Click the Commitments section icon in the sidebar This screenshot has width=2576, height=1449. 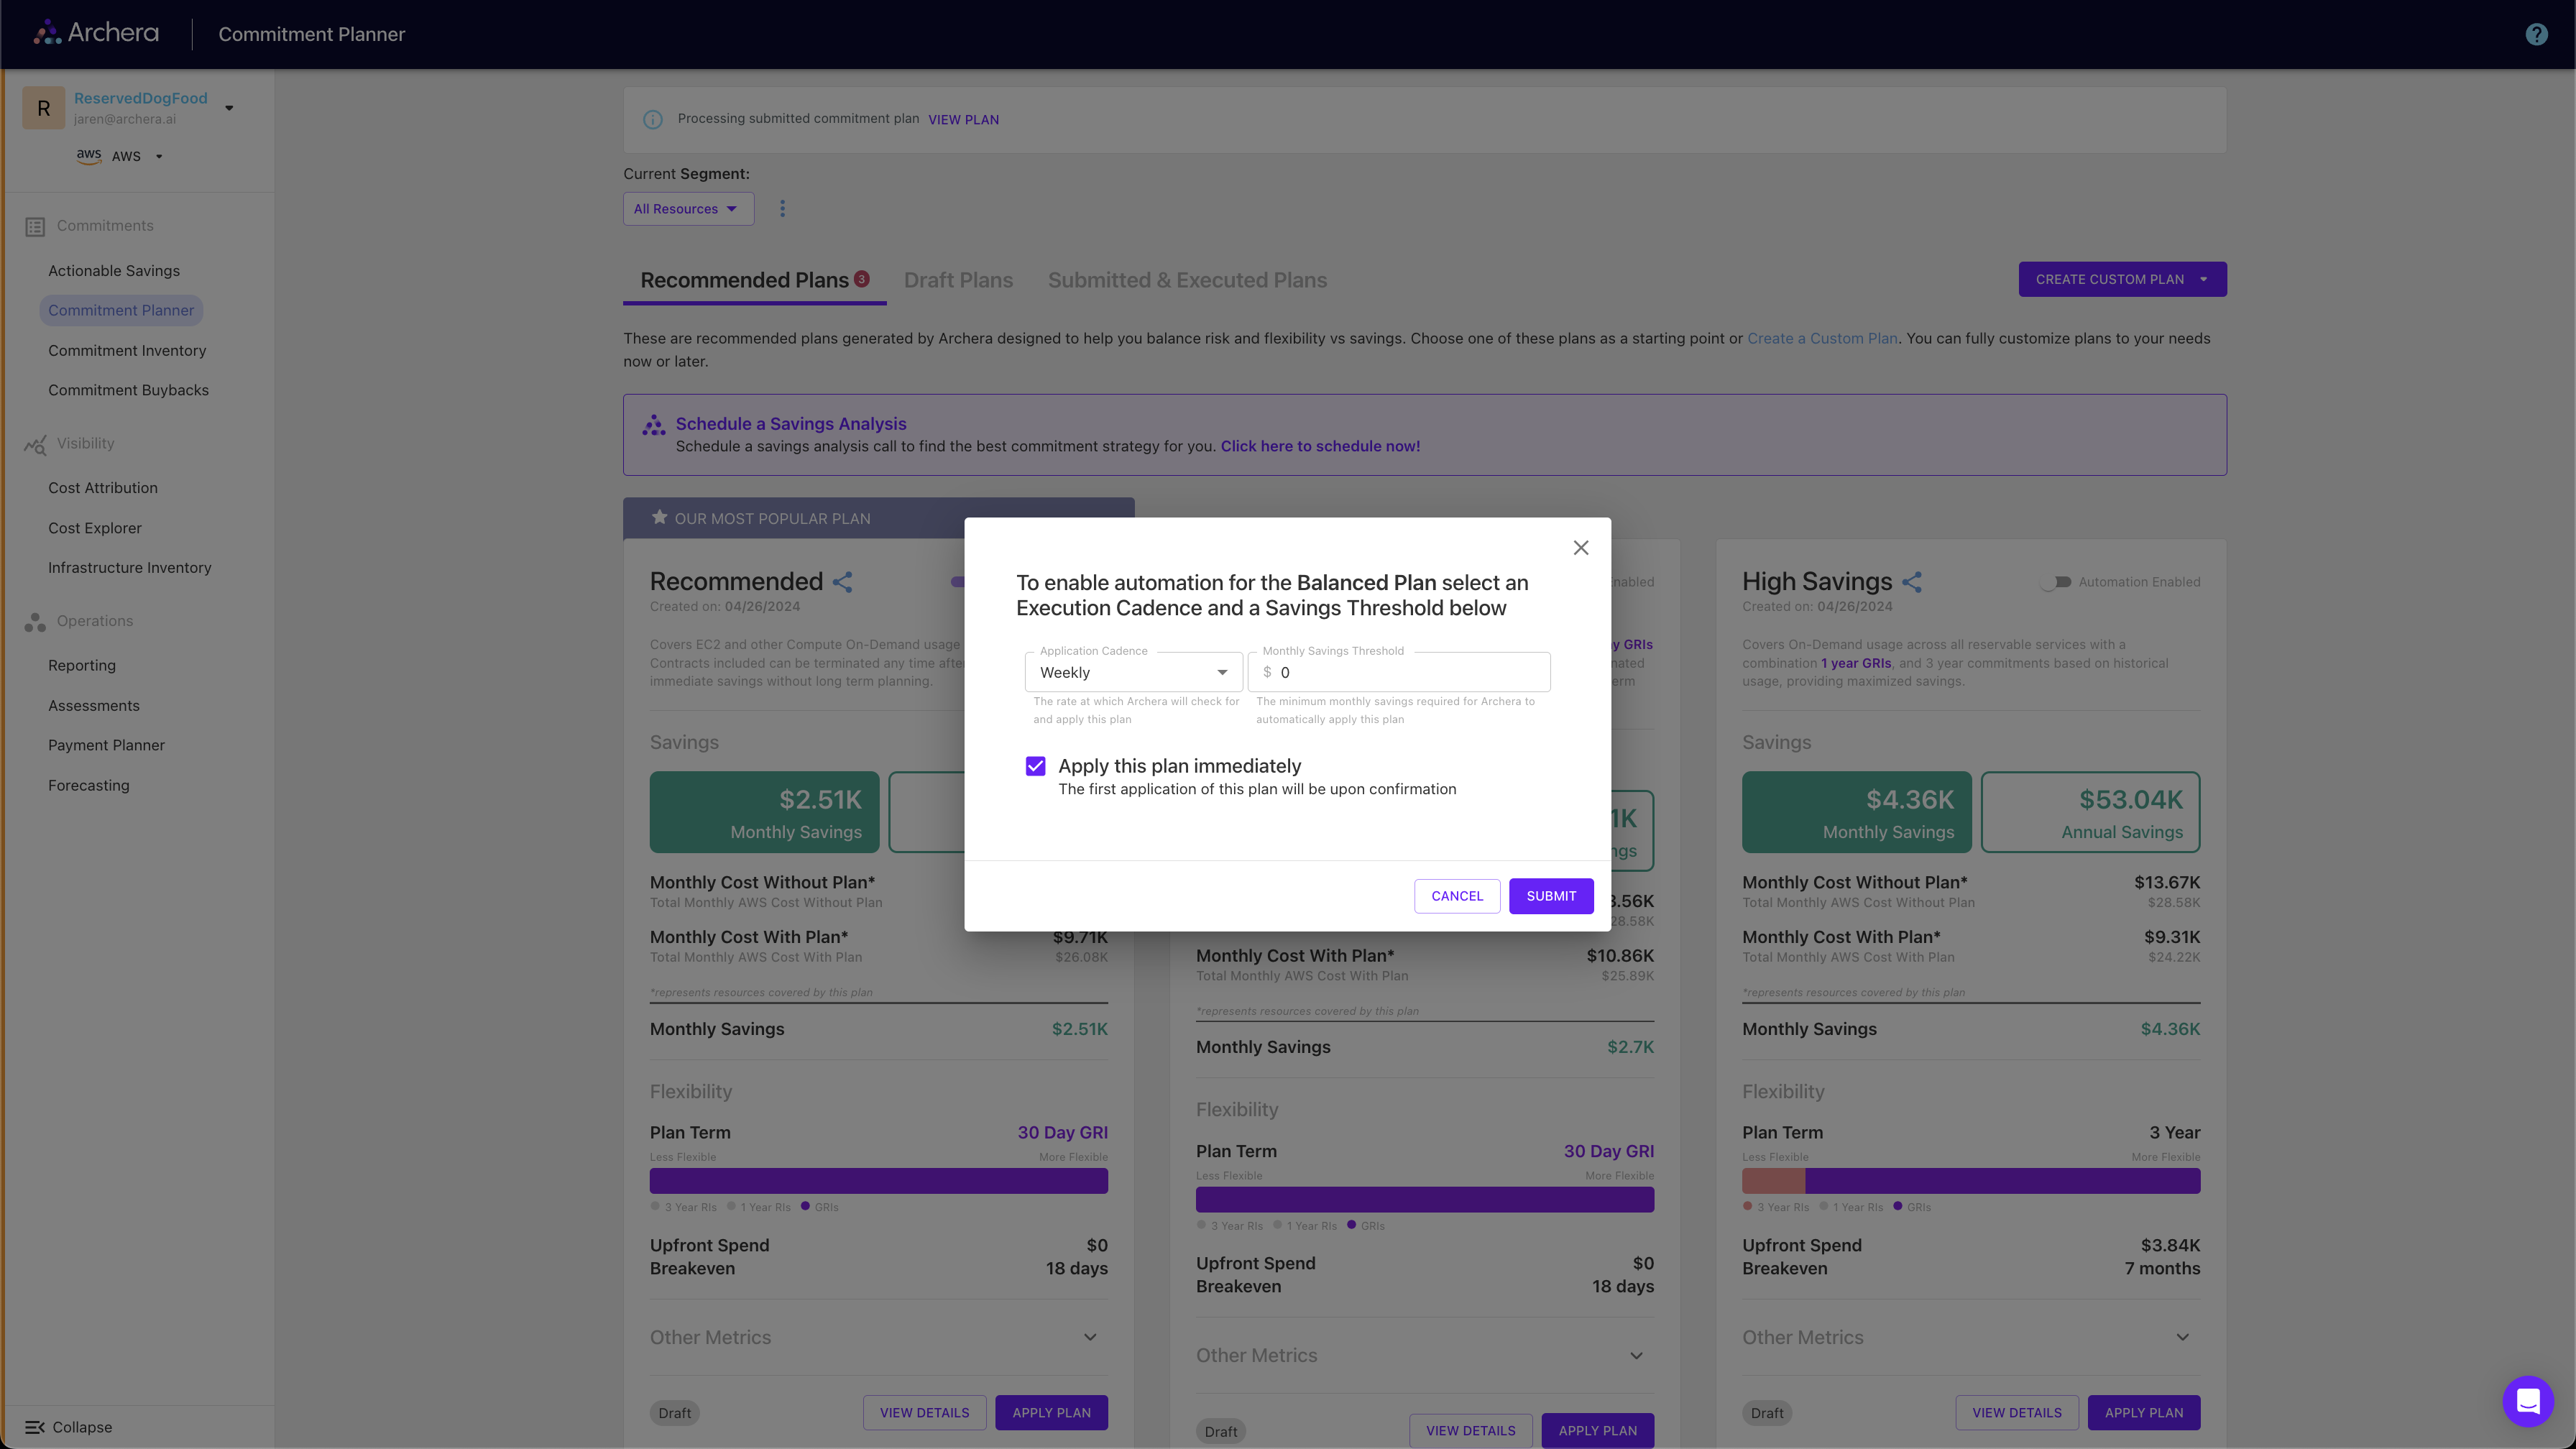(35, 226)
